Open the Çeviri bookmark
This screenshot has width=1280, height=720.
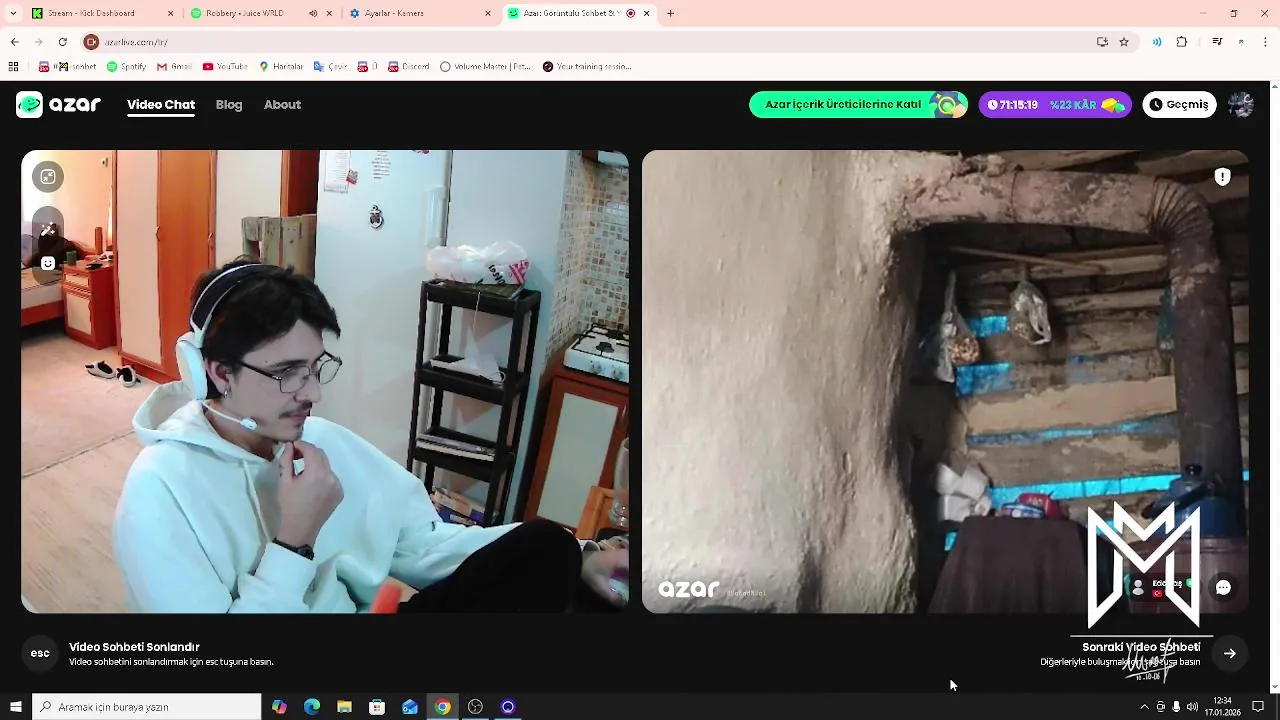[330, 67]
